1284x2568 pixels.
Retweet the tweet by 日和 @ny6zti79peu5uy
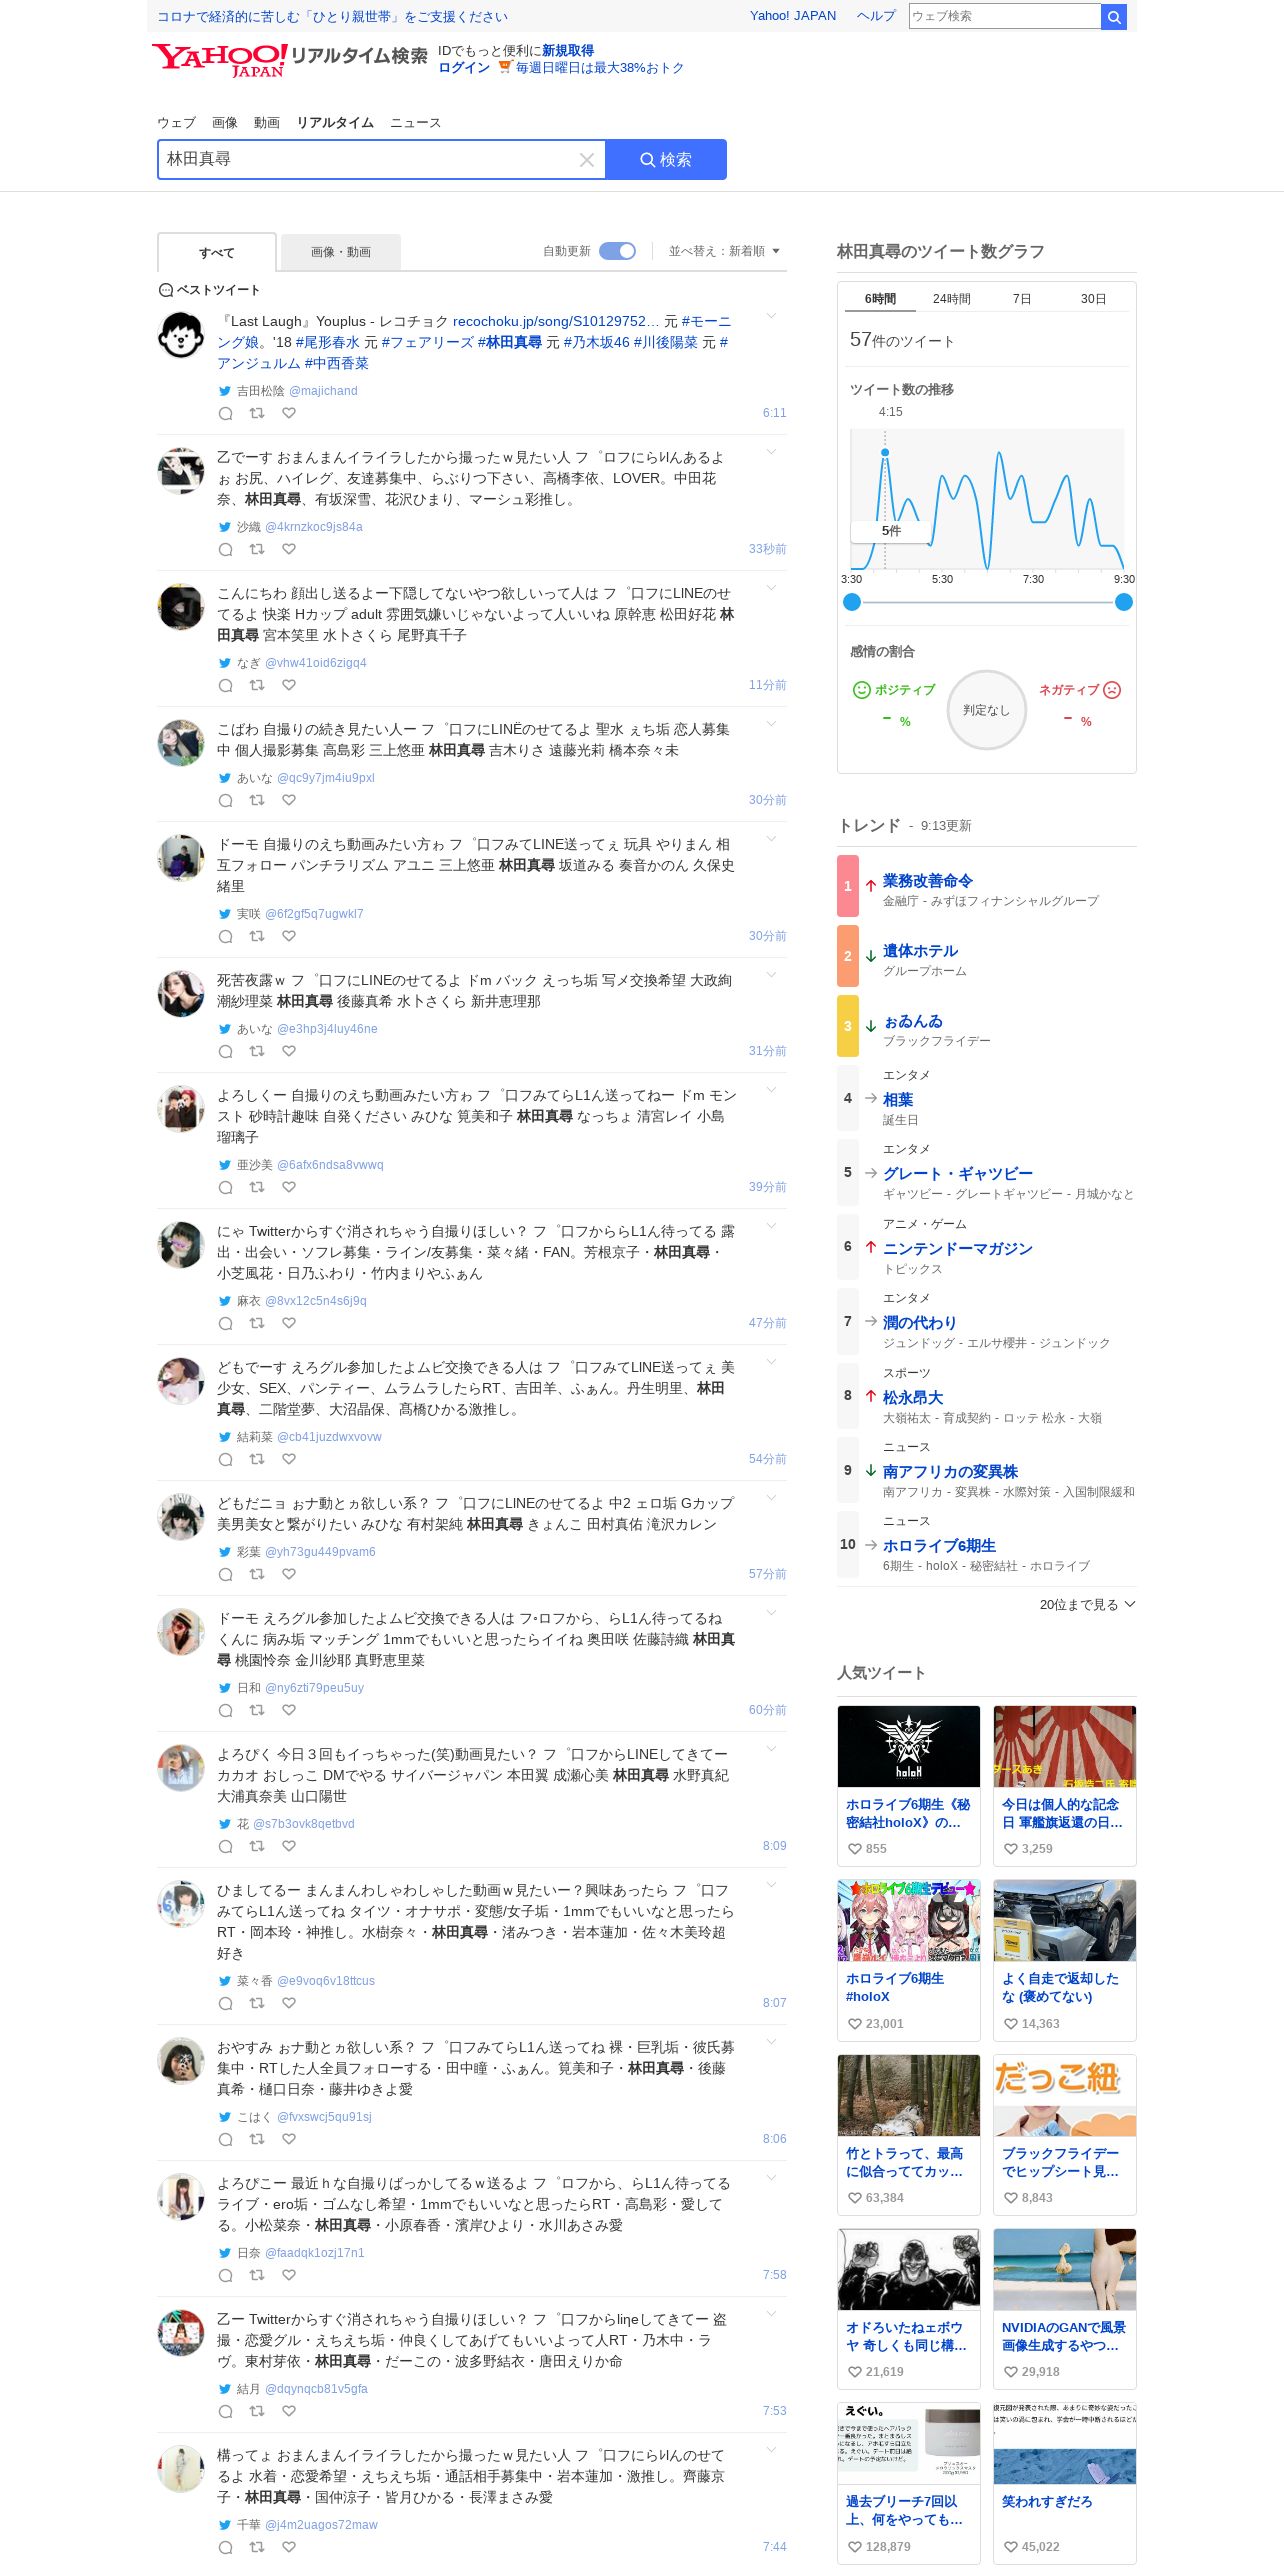pyautogui.click(x=257, y=1710)
